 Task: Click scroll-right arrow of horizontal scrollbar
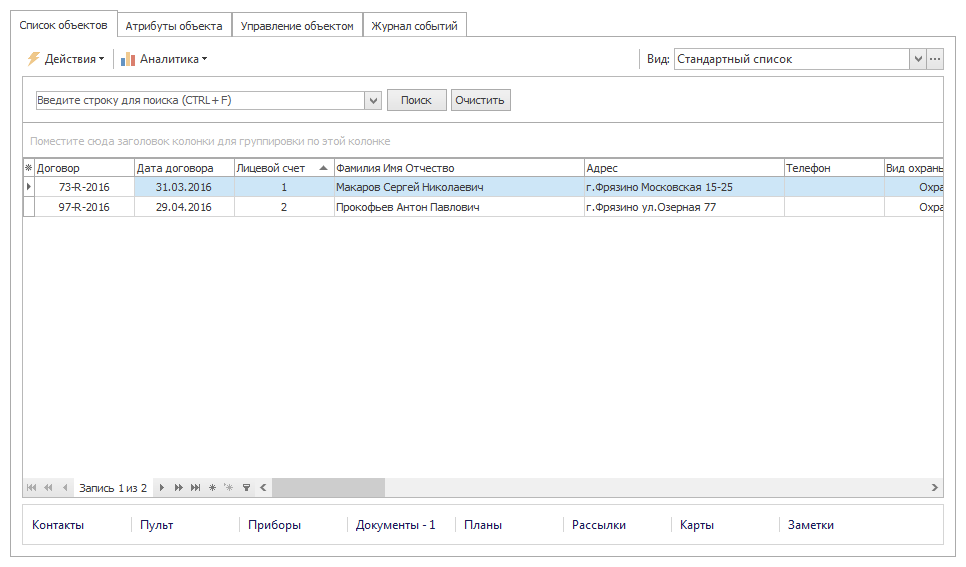(935, 487)
